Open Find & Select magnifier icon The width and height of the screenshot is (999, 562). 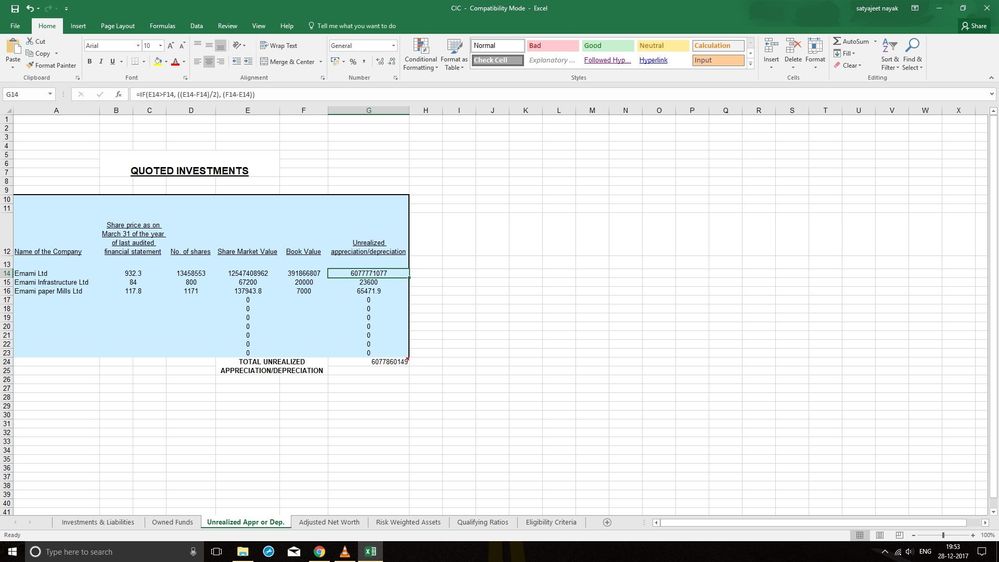click(x=912, y=46)
